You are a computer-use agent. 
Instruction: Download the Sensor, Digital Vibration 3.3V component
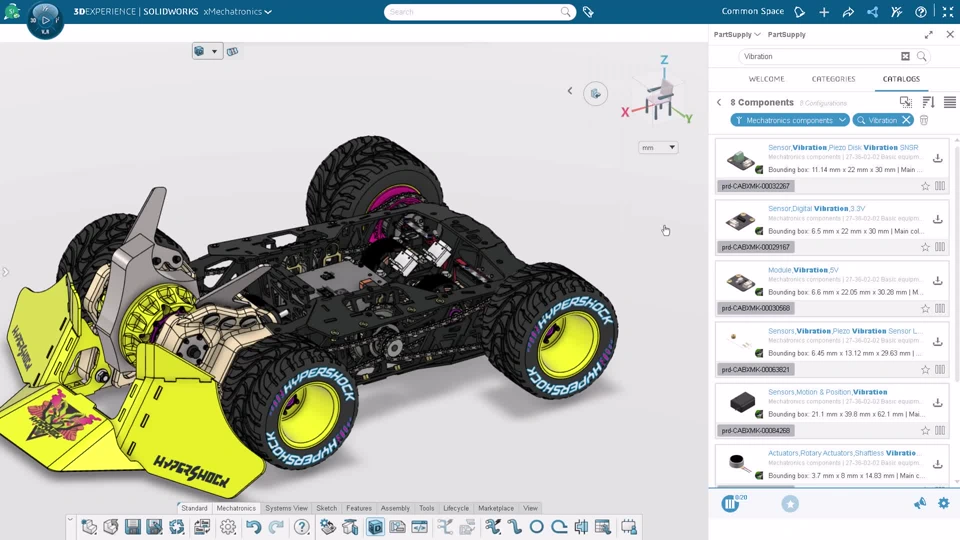[x=937, y=219]
